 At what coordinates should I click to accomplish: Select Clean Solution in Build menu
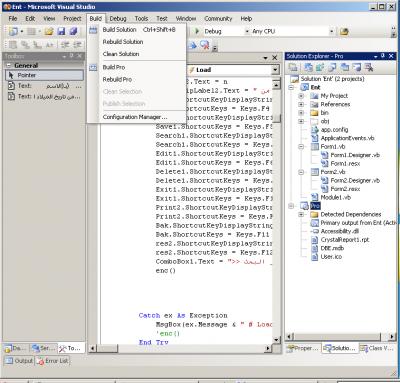tap(137, 54)
